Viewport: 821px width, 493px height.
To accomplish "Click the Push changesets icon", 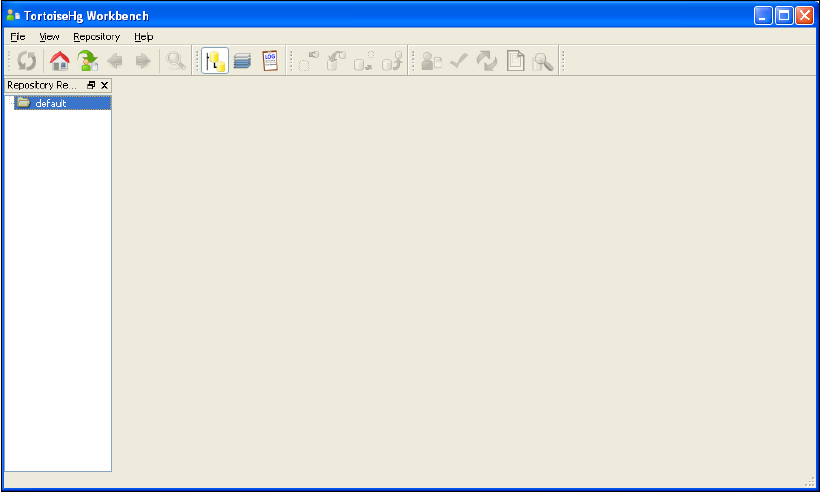I will [392, 61].
